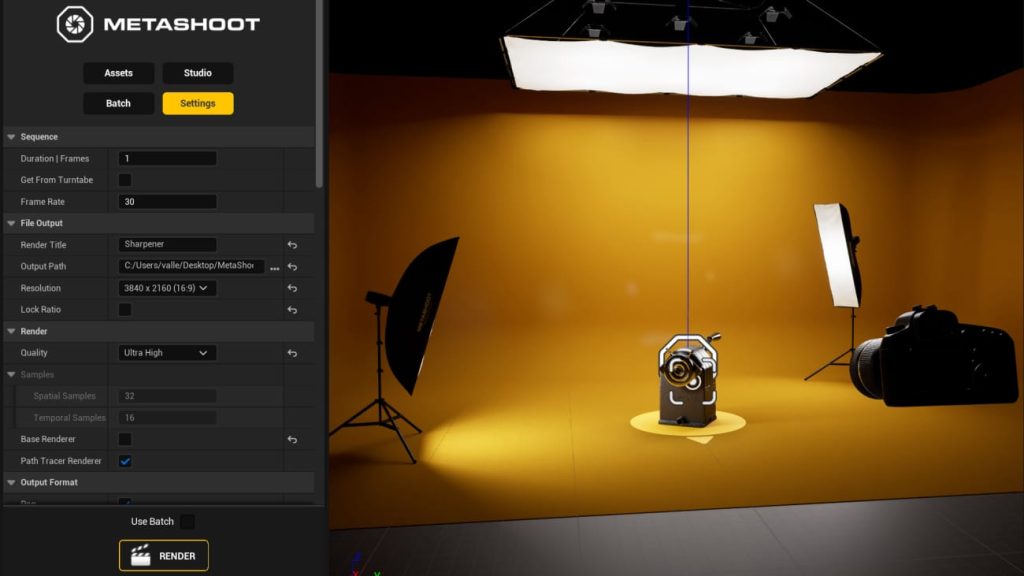Collapse the Sequence section
Image resolution: width=1024 pixels, height=576 pixels.
(11, 137)
